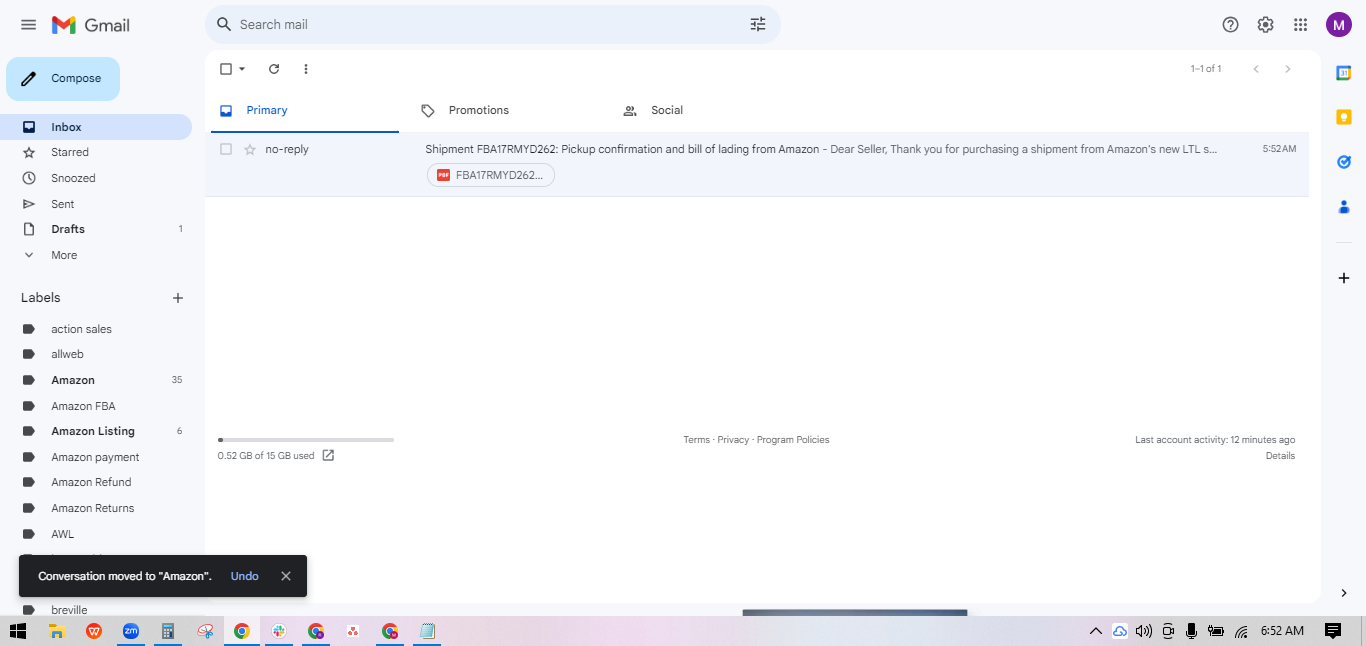
Task: Open the Slack taskbar icon
Action: [279, 631]
